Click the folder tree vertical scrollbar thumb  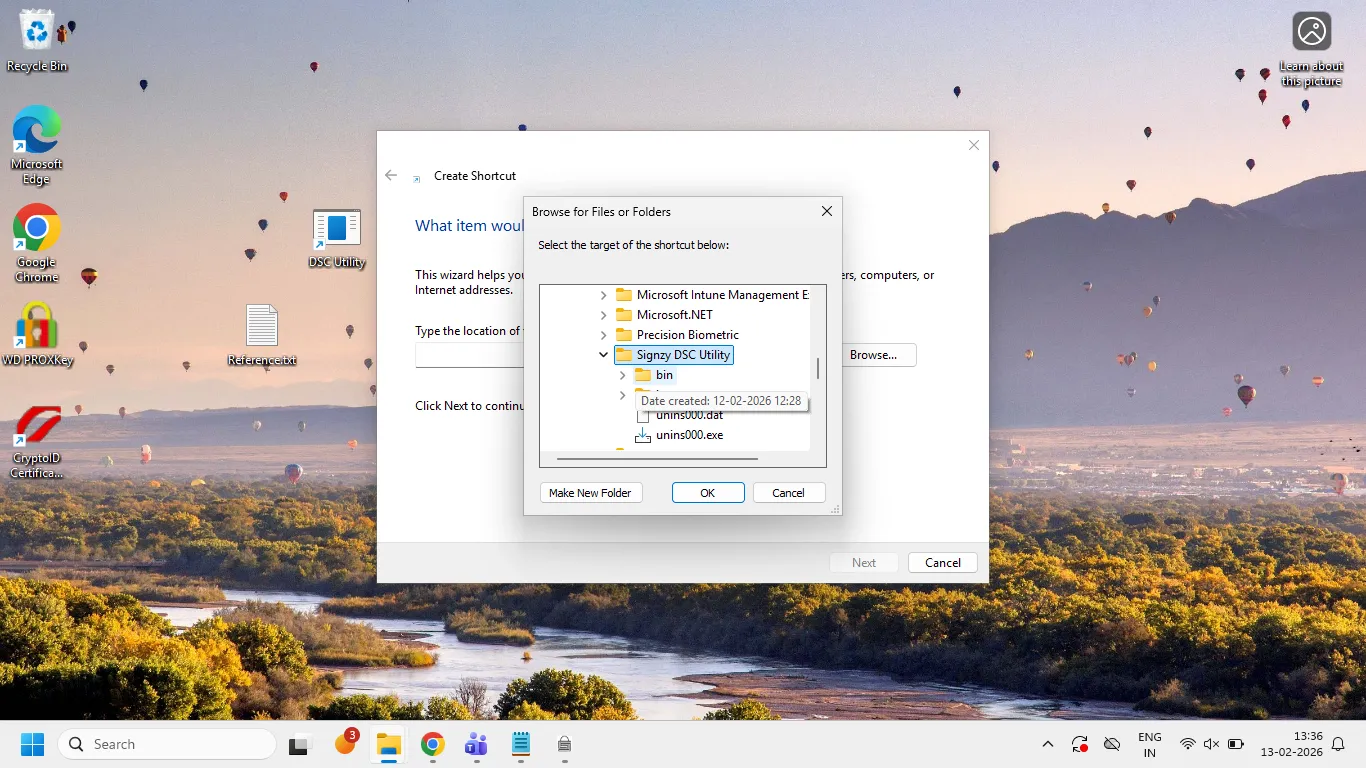pyautogui.click(x=818, y=369)
